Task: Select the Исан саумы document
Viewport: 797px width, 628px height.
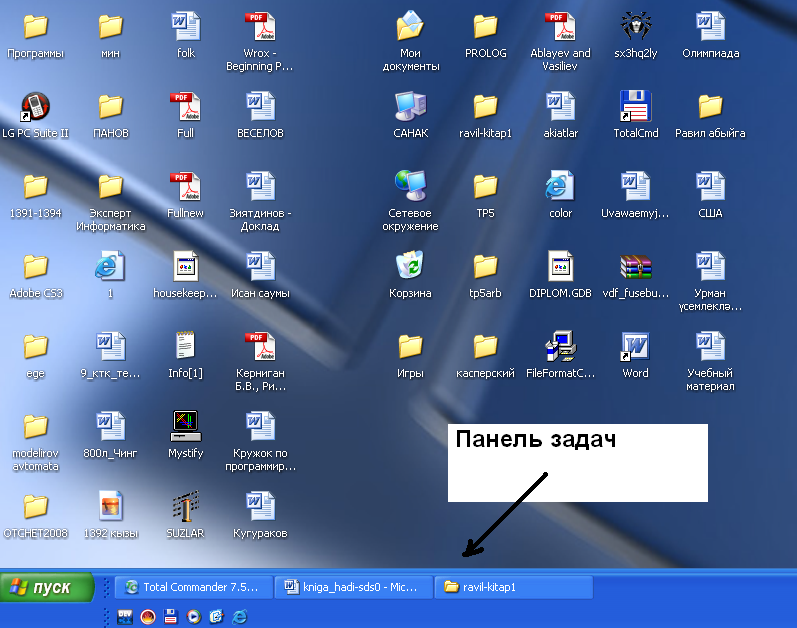Action: tap(260, 266)
